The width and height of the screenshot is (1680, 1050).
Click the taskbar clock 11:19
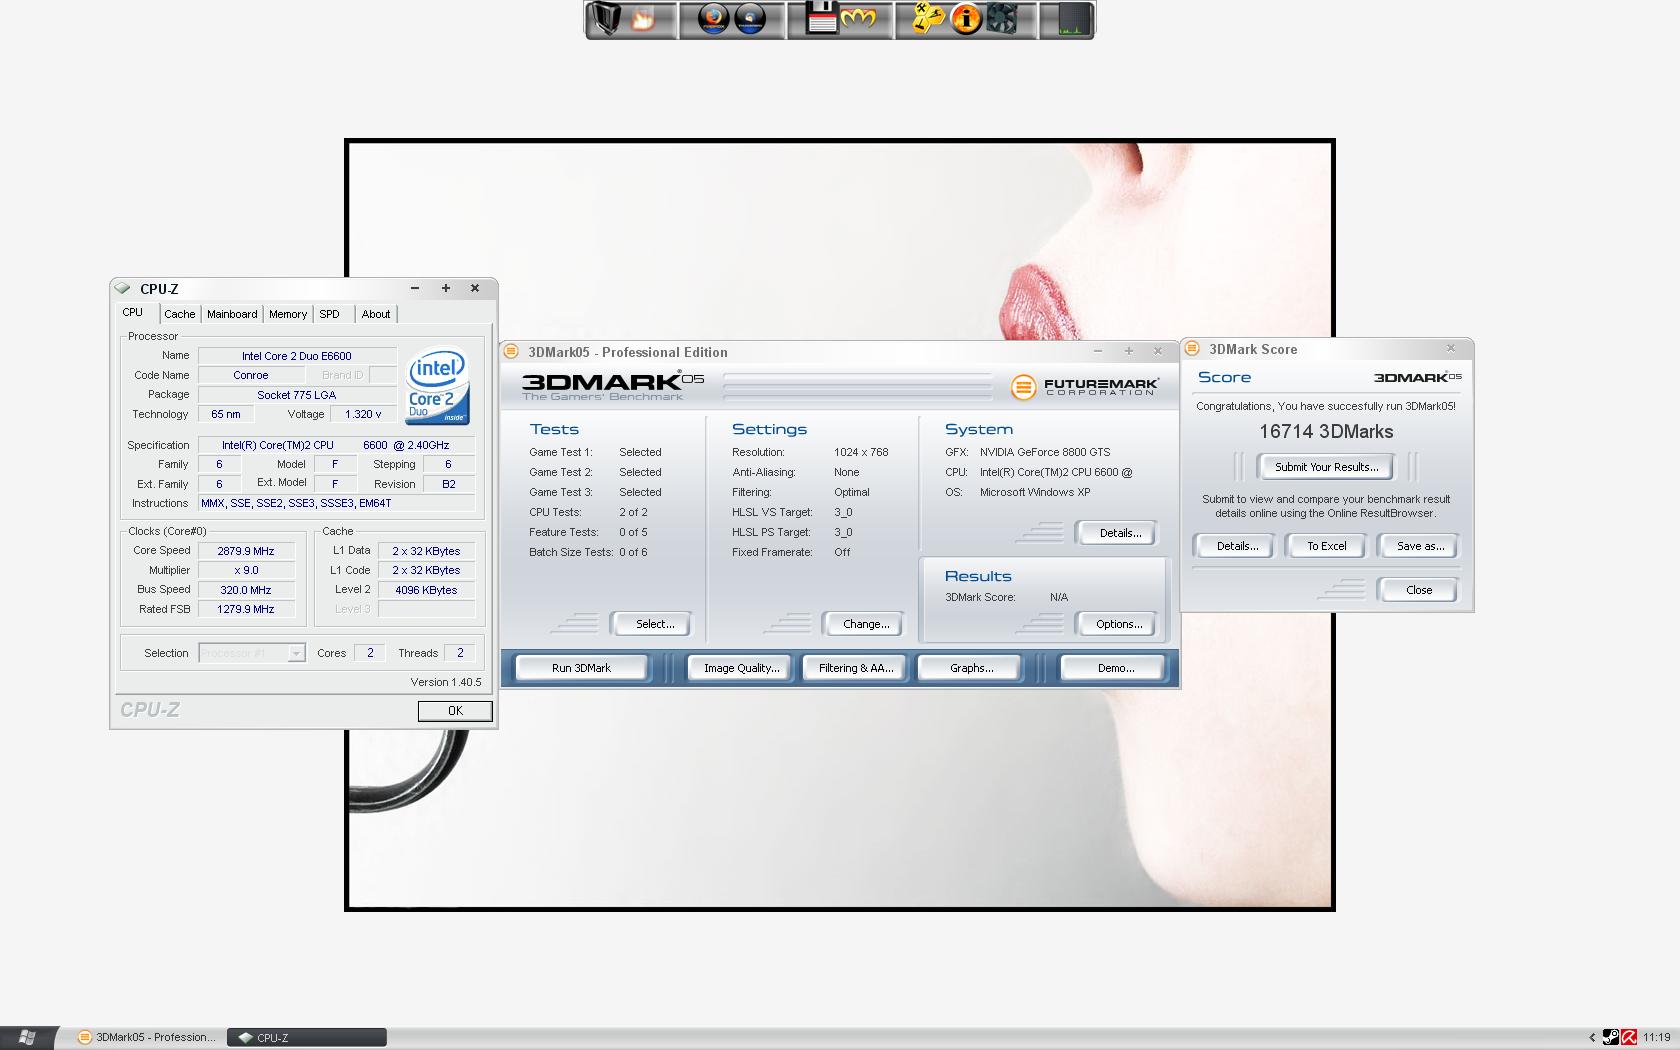1656,1037
